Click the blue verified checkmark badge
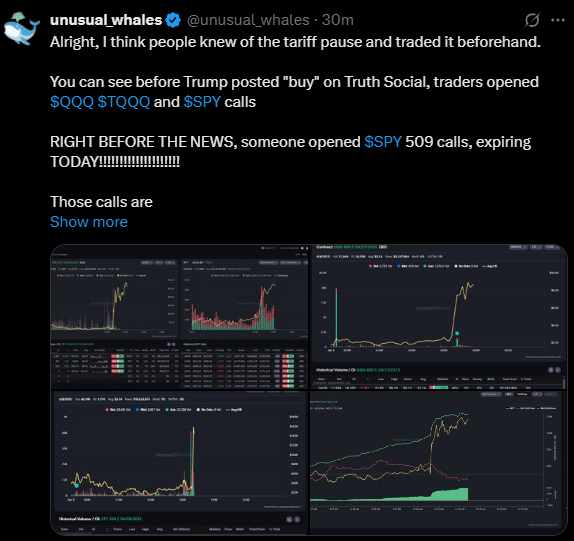This screenshot has width=574, height=541. click(x=173, y=20)
